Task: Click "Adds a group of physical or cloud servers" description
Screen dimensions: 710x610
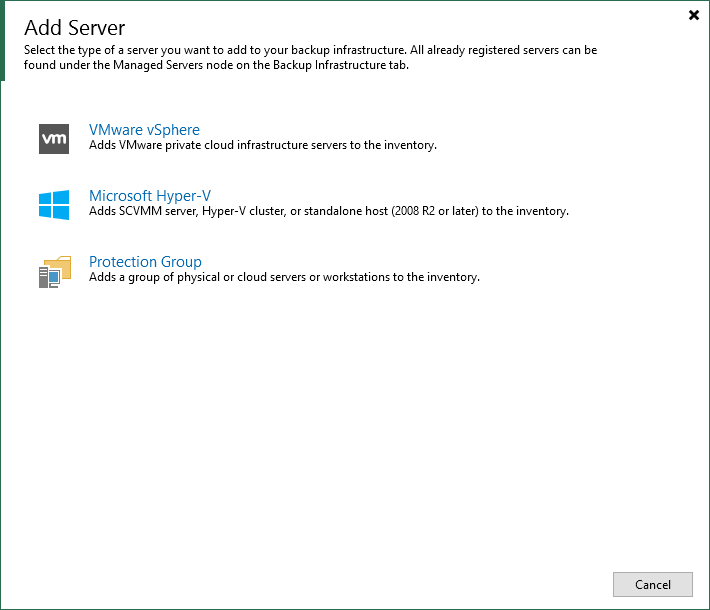Action: pos(284,277)
